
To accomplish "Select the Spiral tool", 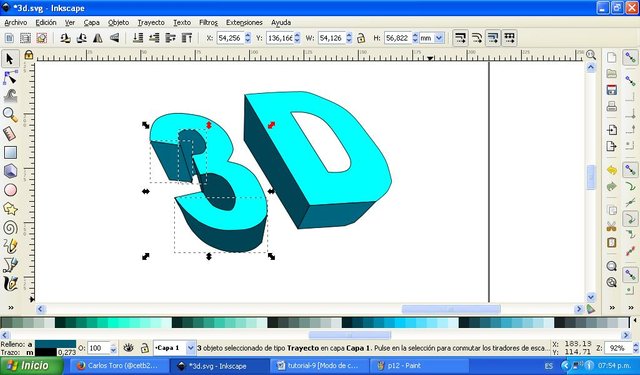I will click(10, 228).
